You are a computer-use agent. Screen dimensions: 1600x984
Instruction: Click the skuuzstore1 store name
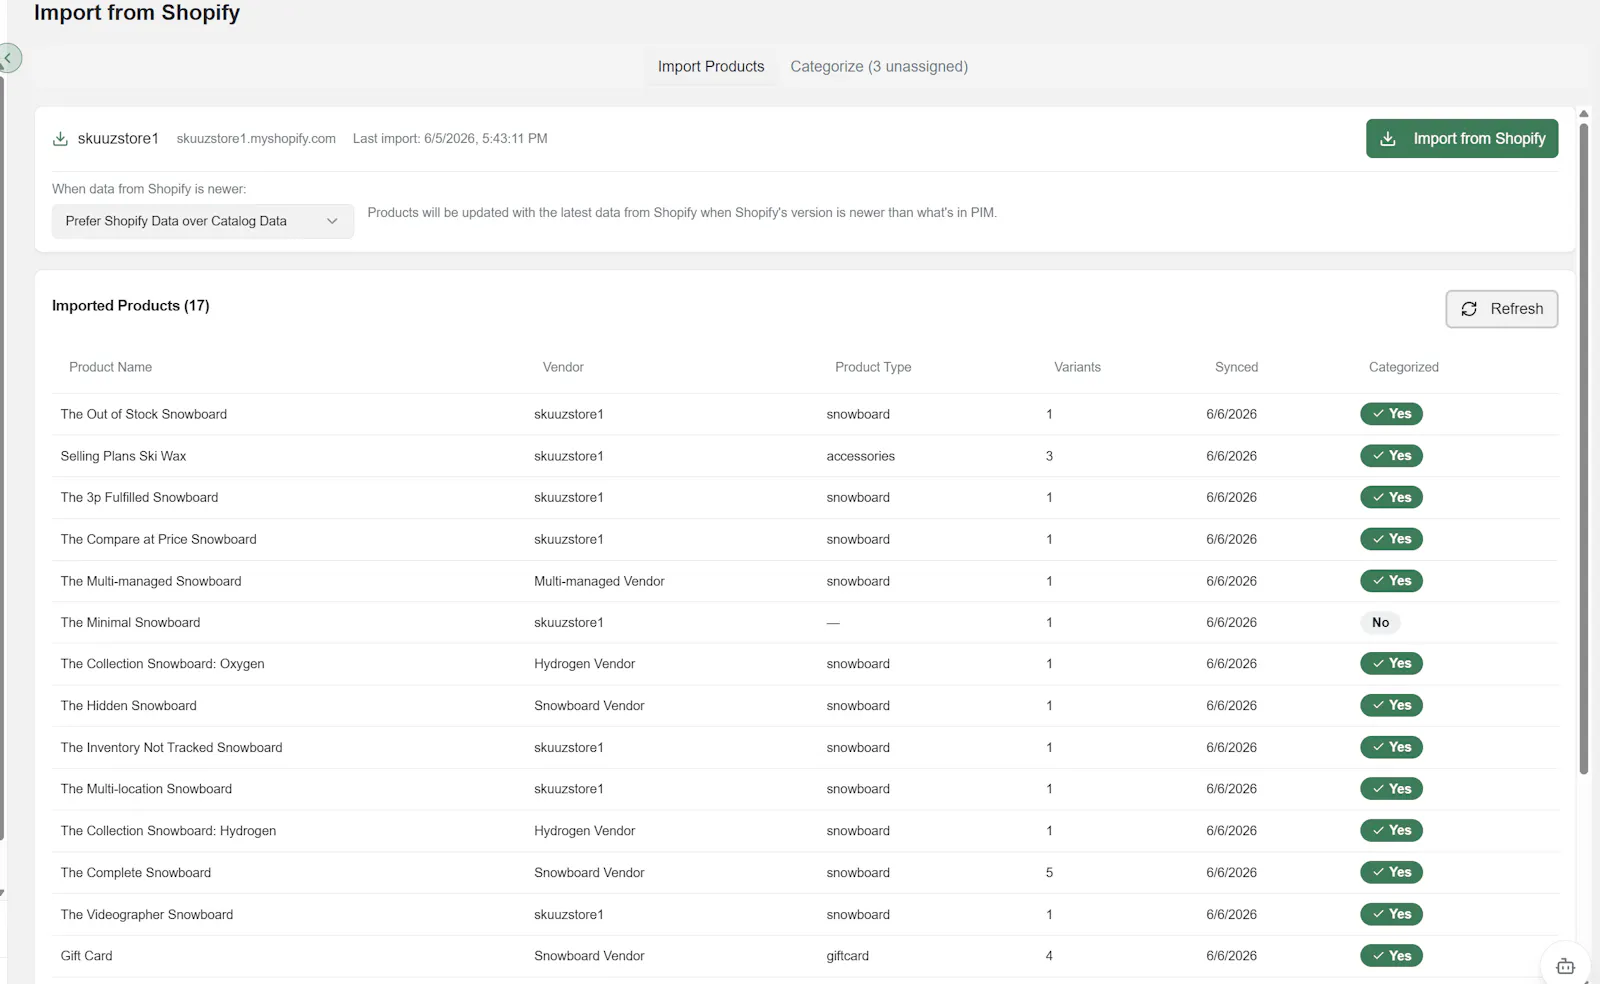(118, 139)
